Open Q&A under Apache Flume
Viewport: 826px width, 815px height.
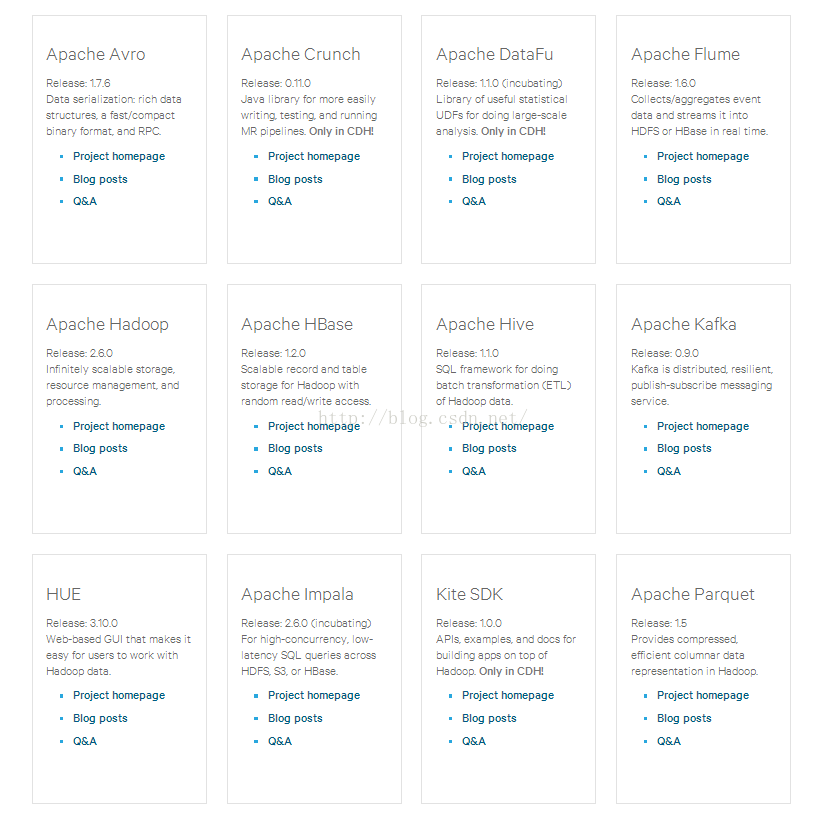click(x=669, y=201)
